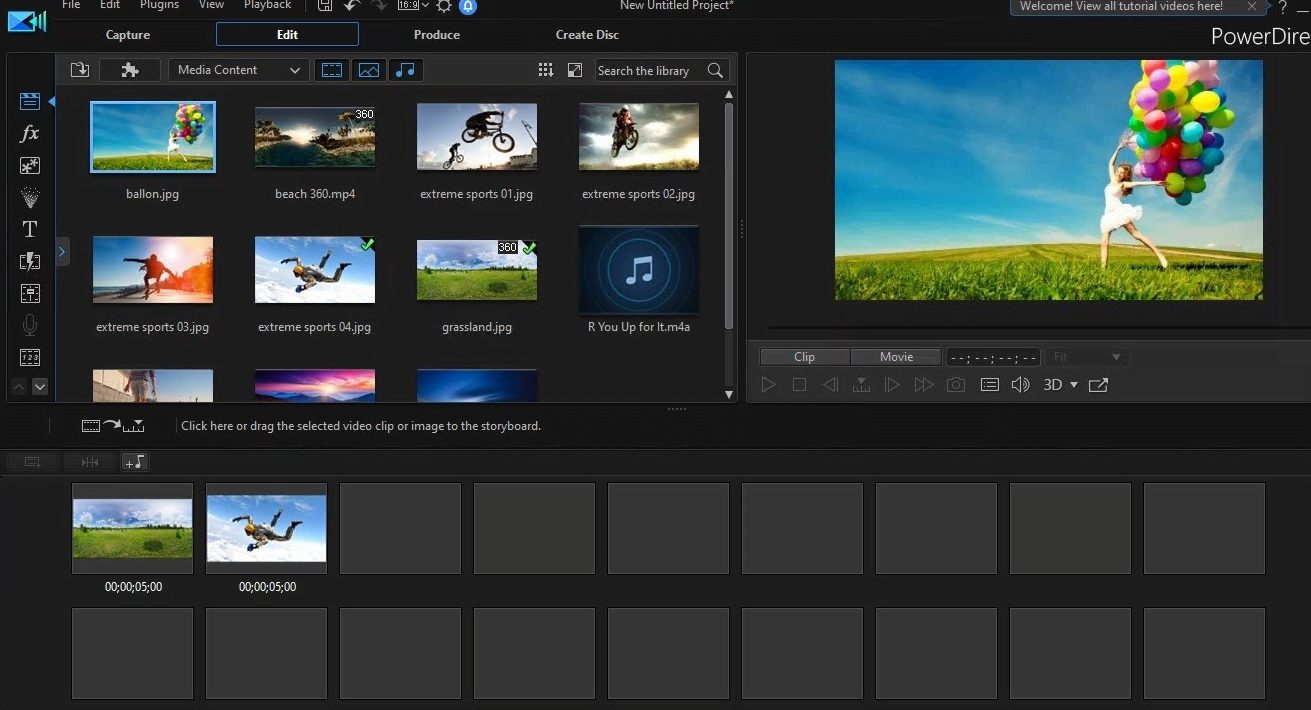The height and width of the screenshot is (710, 1311).
Task: Select the Movie preview mode button
Action: [x=895, y=356]
